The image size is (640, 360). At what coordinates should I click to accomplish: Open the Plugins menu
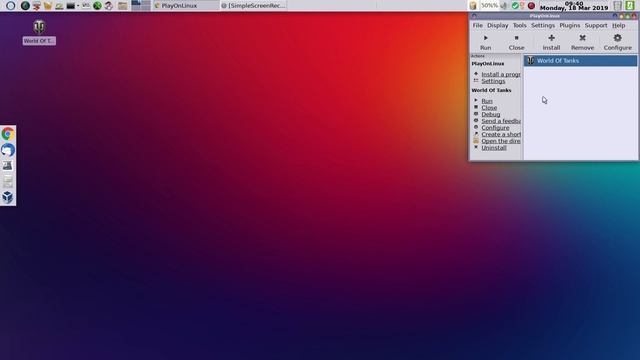tap(569, 25)
